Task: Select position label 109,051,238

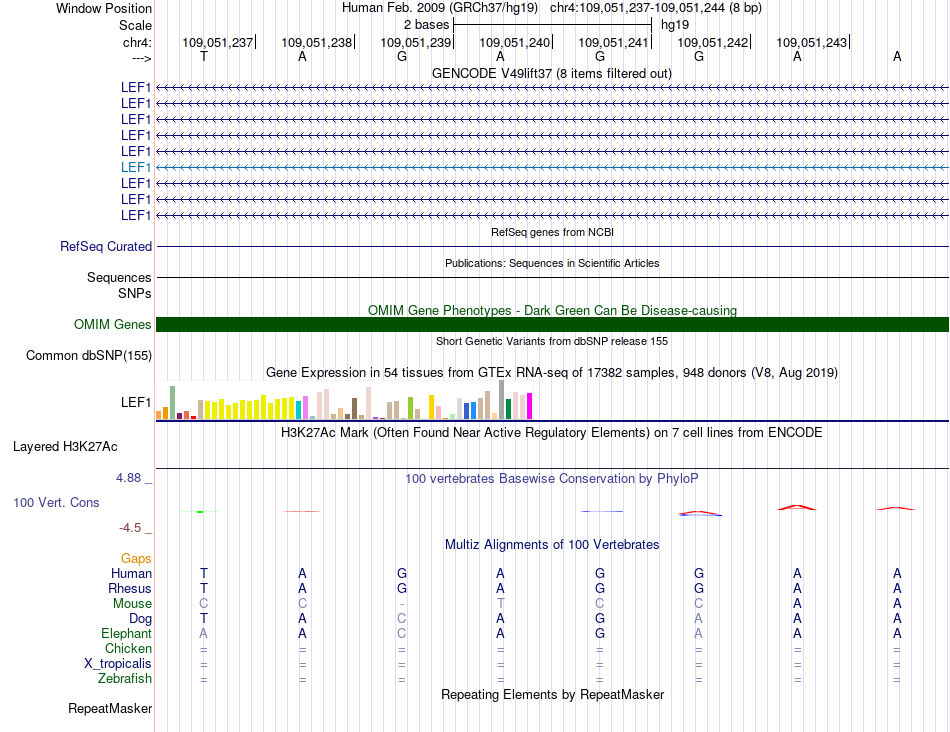Action: (316, 42)
